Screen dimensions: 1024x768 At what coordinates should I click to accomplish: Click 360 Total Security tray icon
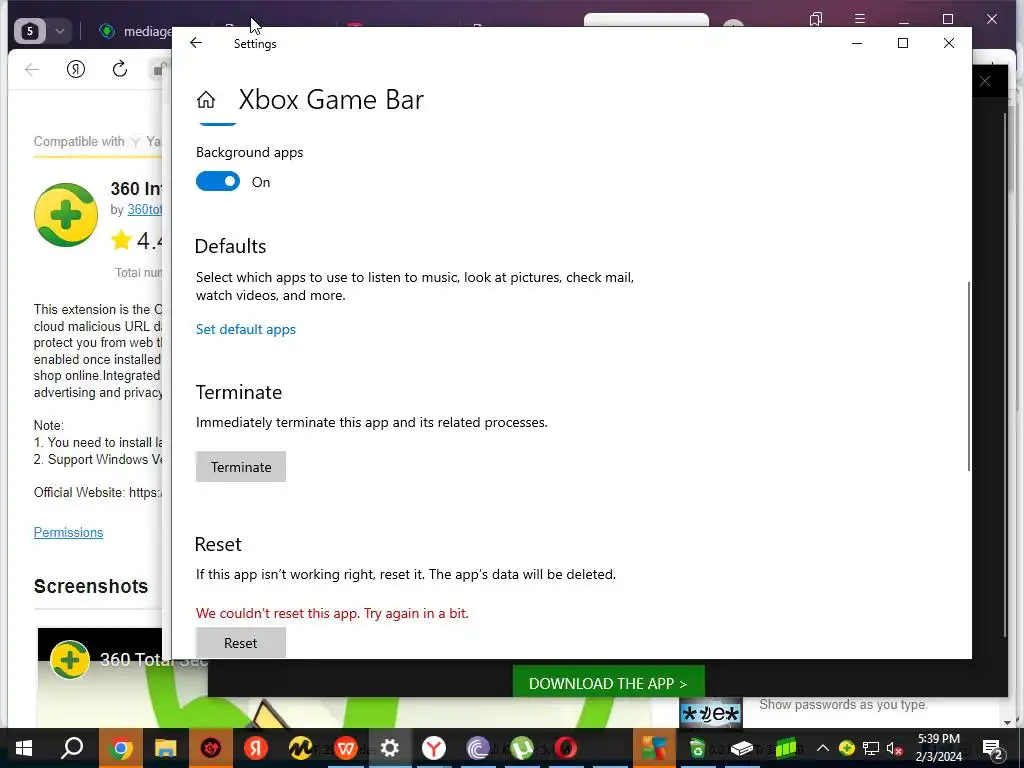(x=846, y=748)
